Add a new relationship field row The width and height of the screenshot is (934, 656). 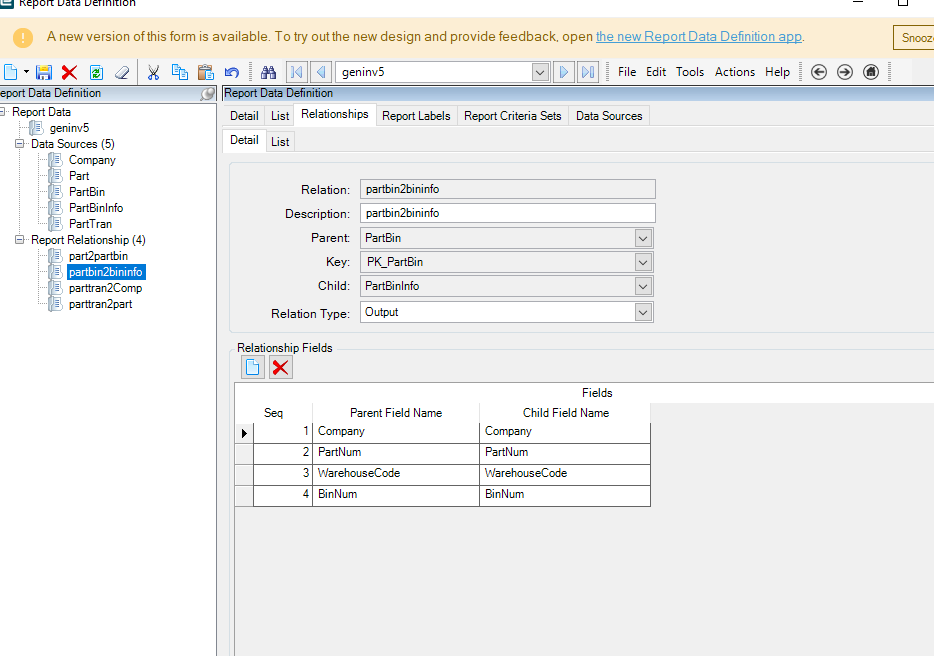pyautogui.click(x=253, y=367)
